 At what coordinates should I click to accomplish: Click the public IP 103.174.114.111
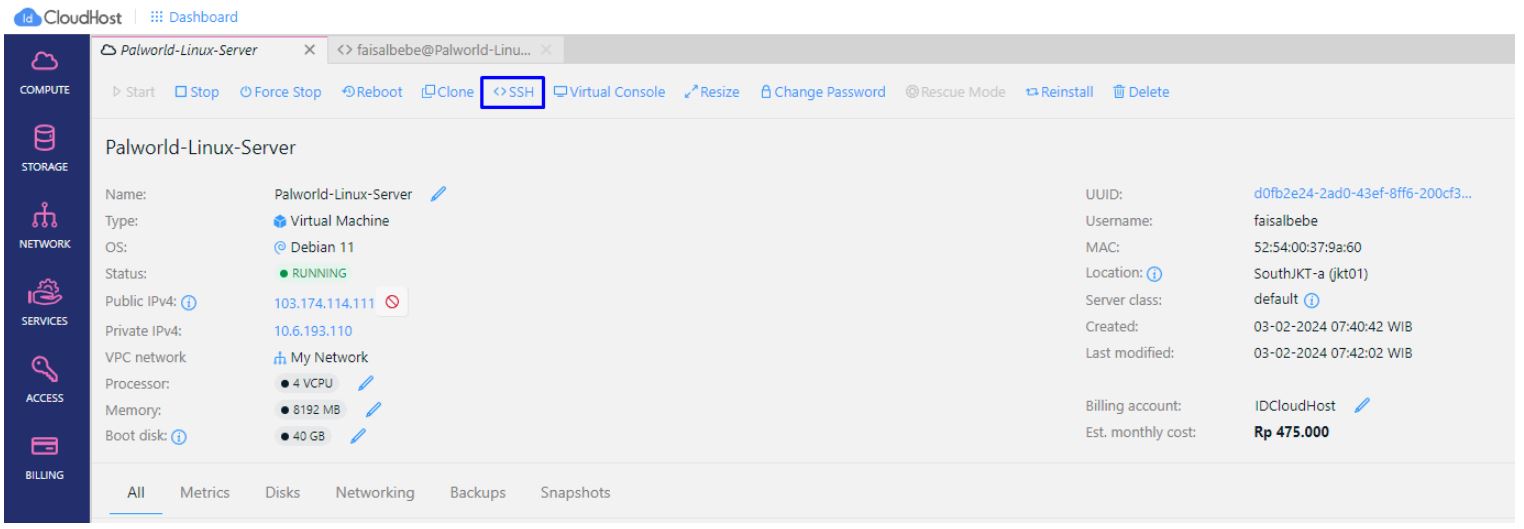point(323,305)
